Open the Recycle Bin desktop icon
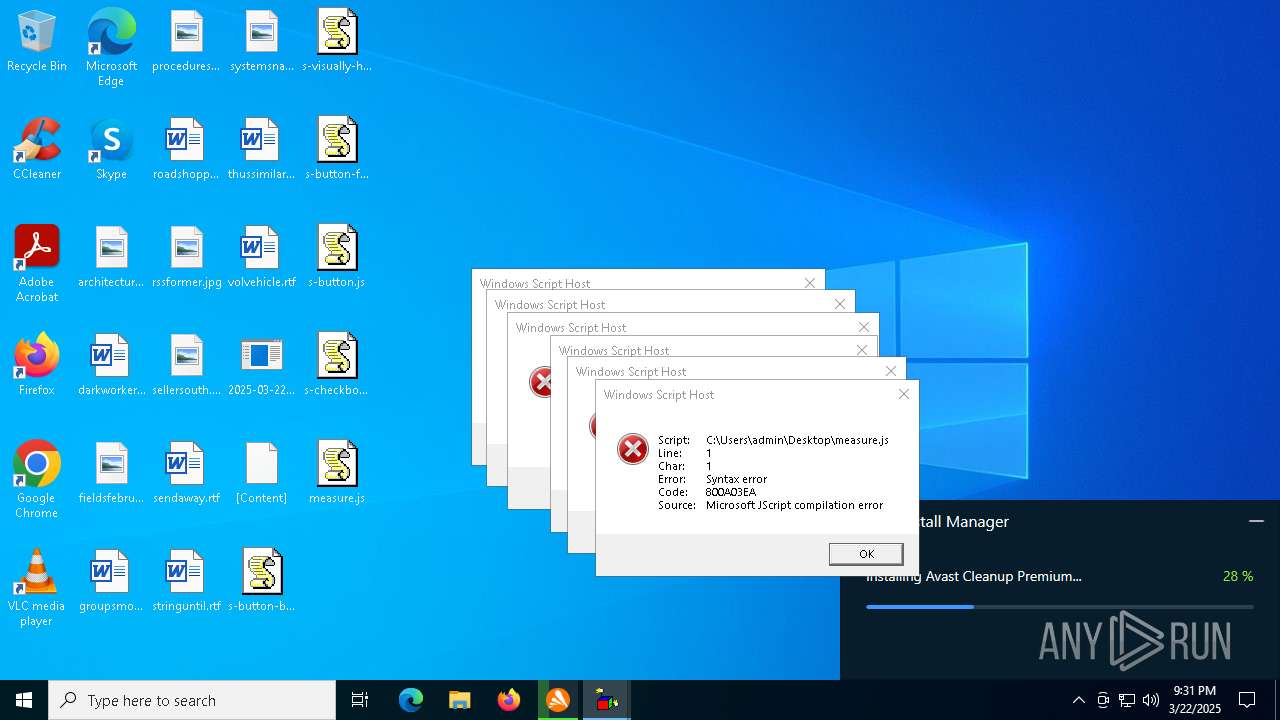Image resolution: width=1280 pixels, height=720 pixels. (x=37, y=42)
